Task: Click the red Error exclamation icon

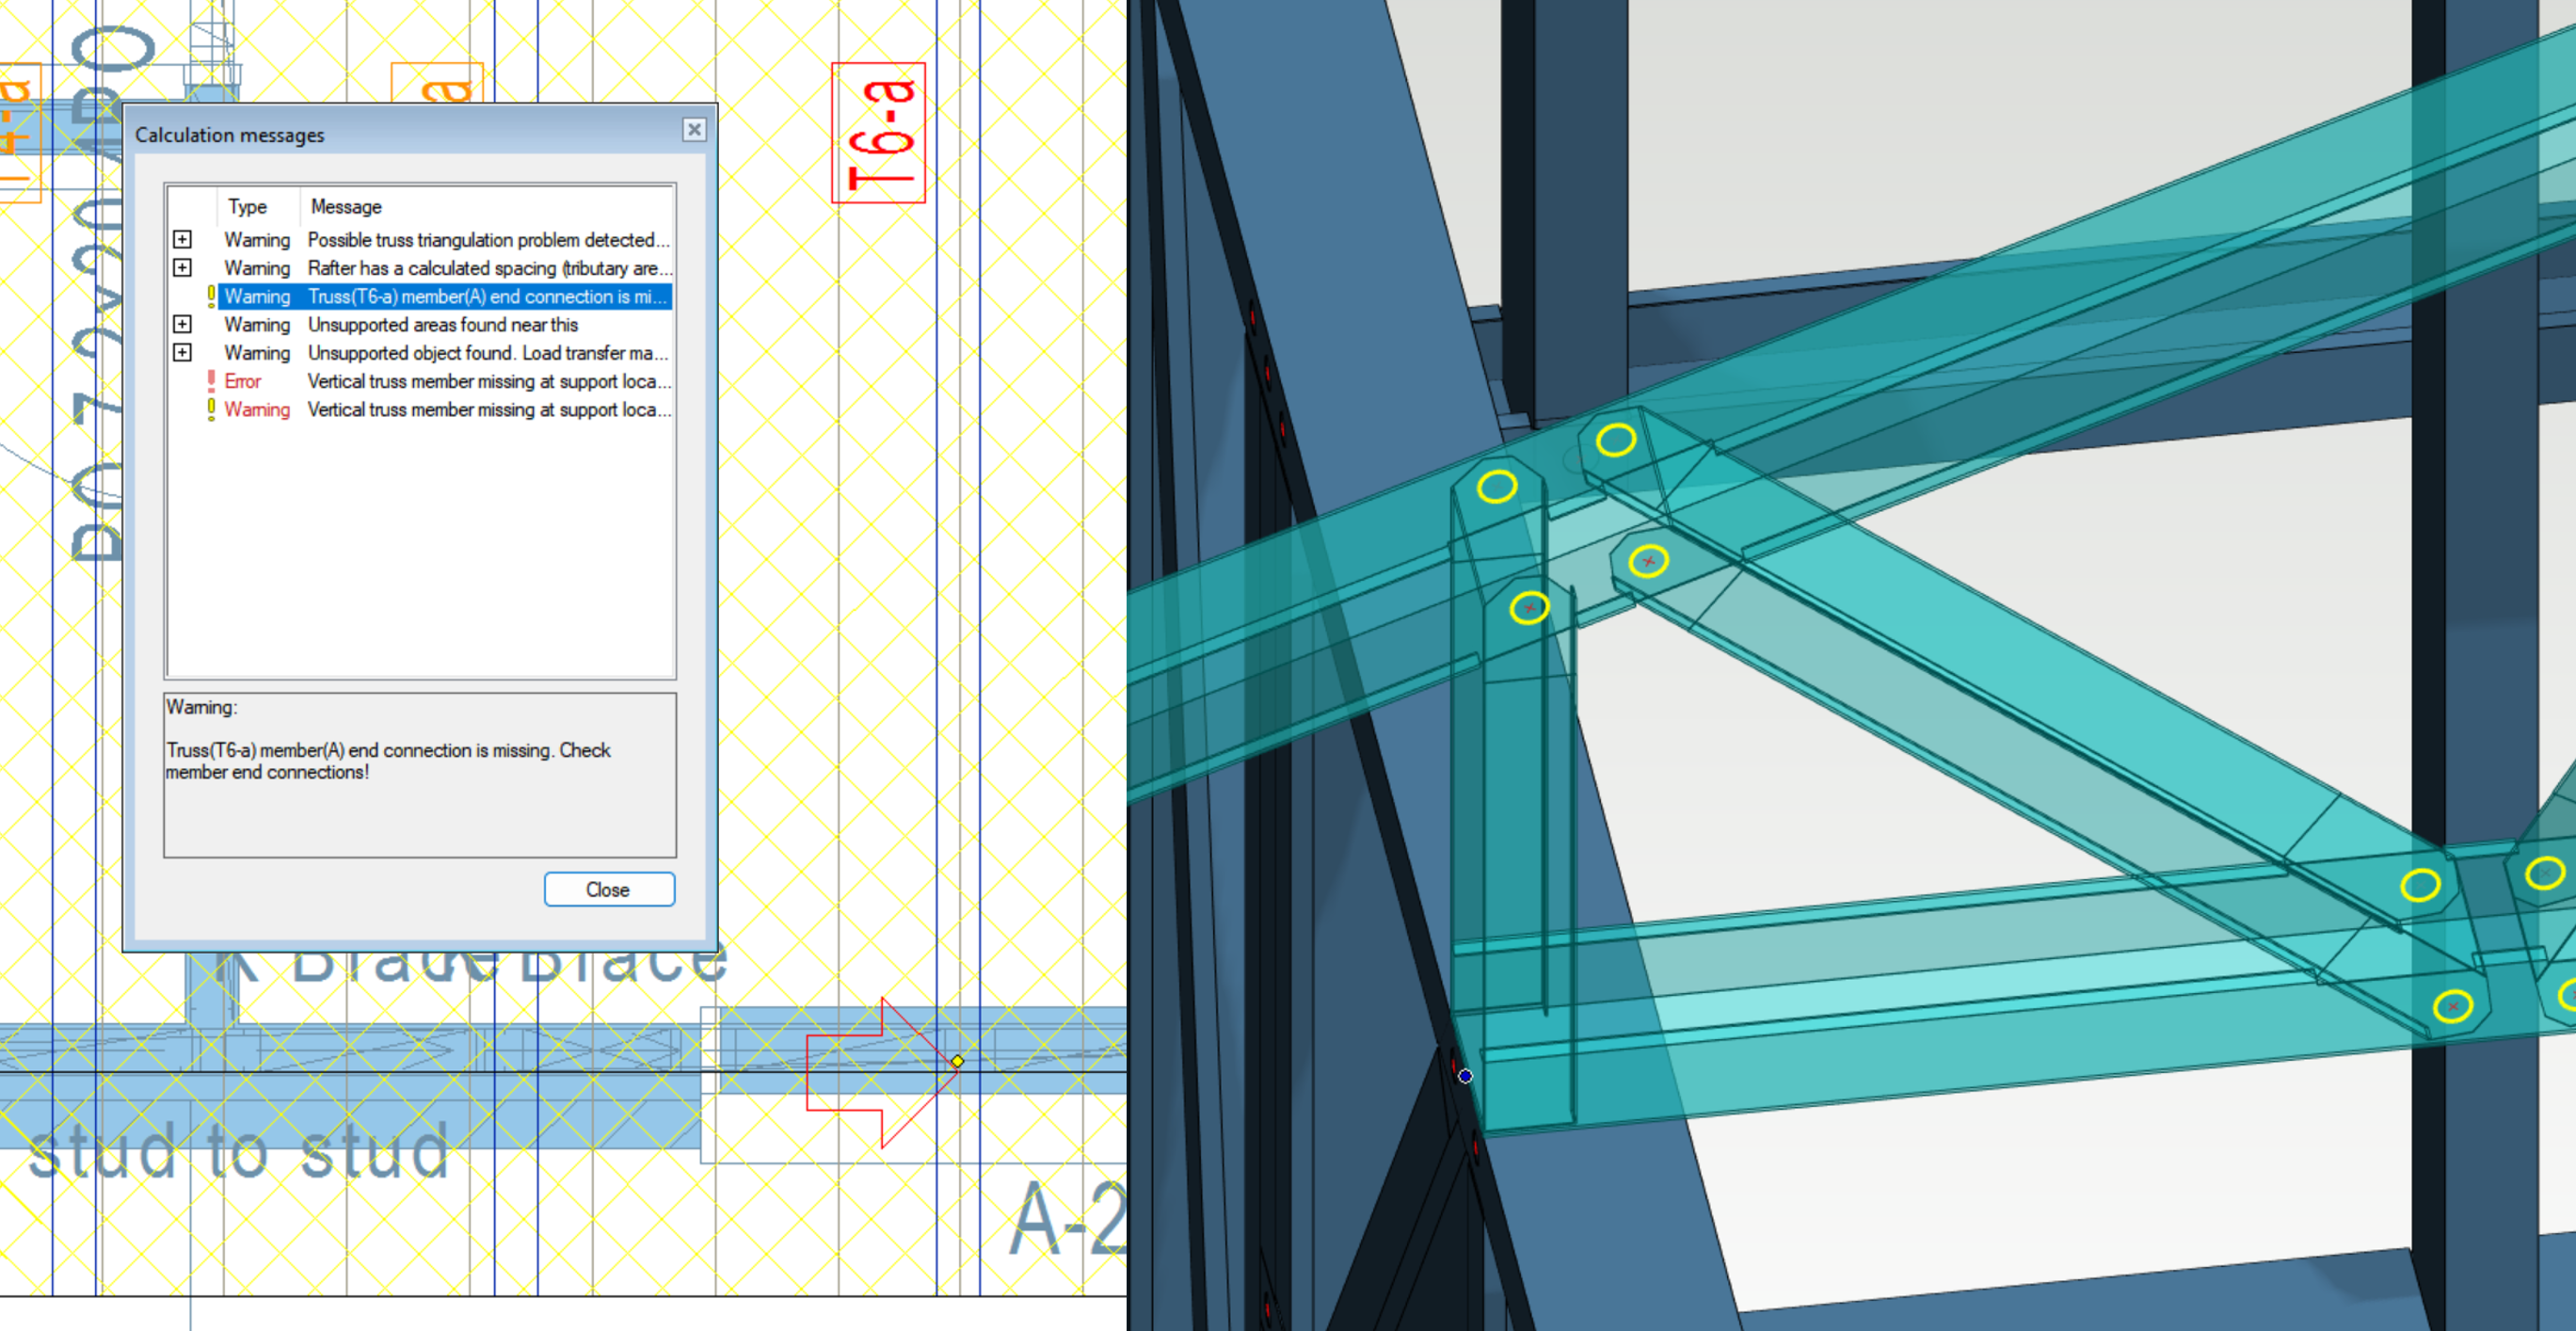Action: (x=211, y=379)
